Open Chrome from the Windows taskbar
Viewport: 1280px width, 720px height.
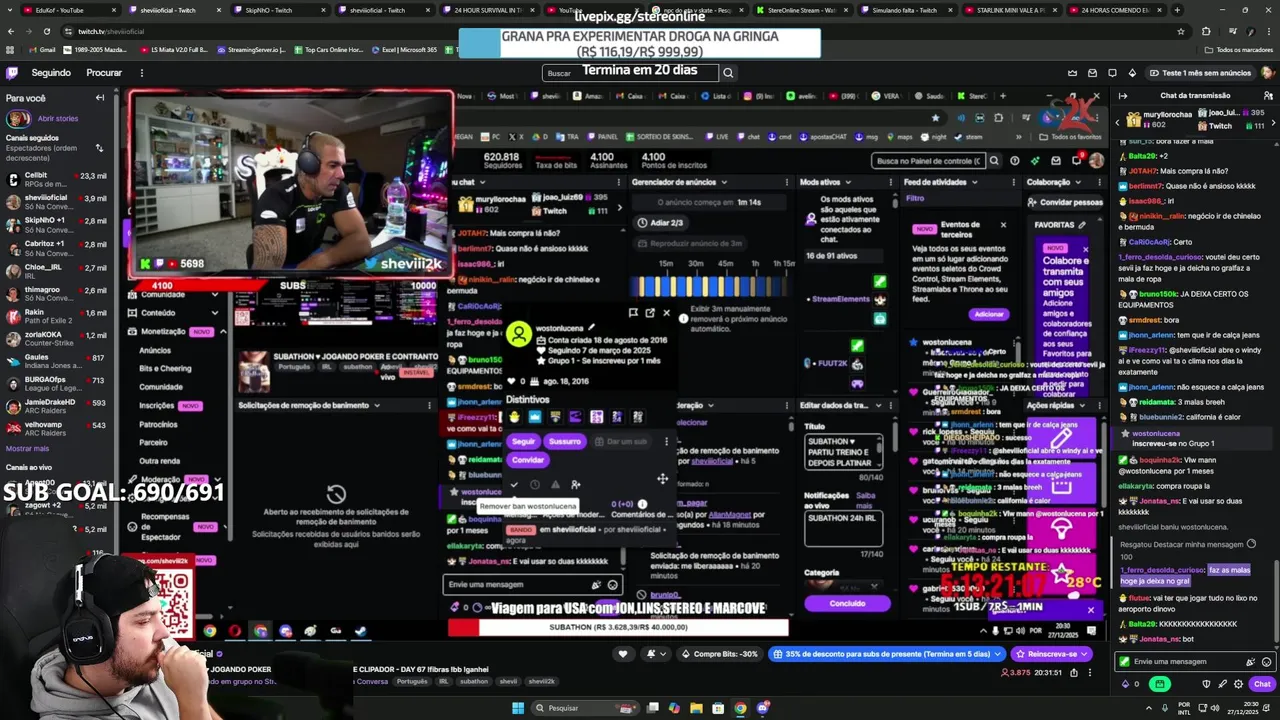tap(740, 708)
